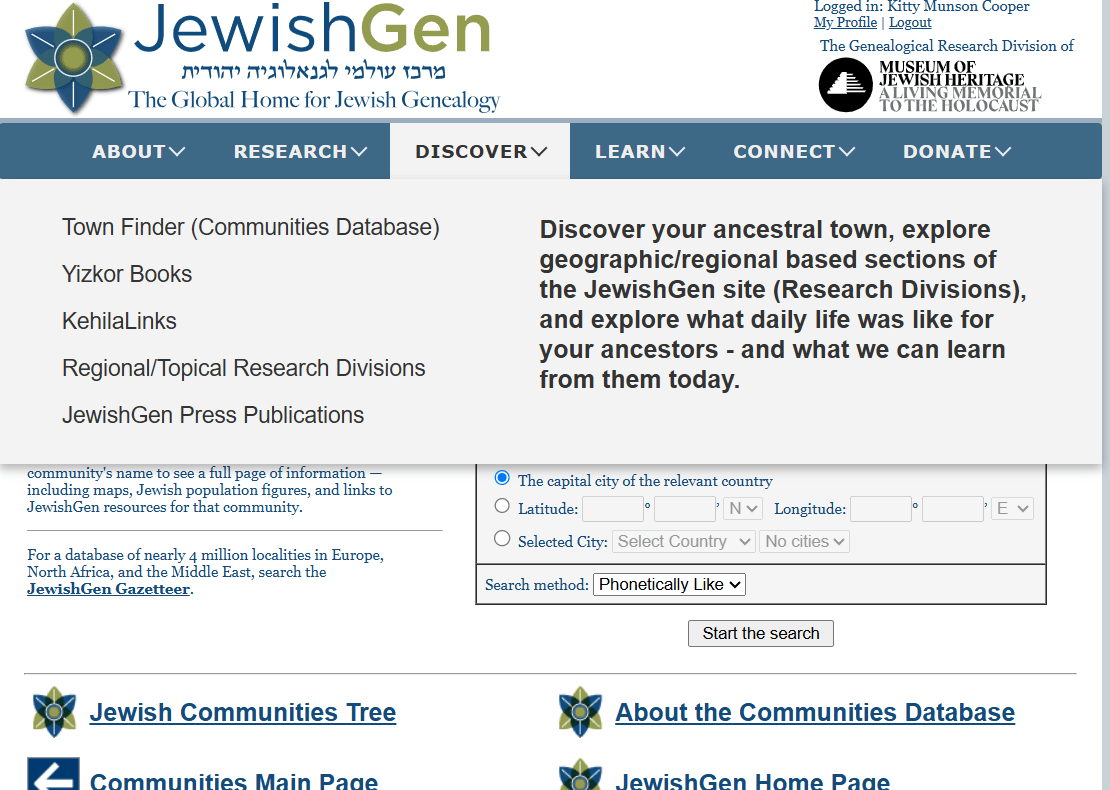Image resolution: width=1110 pixels, height=790 pixels.
Task: Expand the CONNECT menu
Action: (x=794, y=151)
